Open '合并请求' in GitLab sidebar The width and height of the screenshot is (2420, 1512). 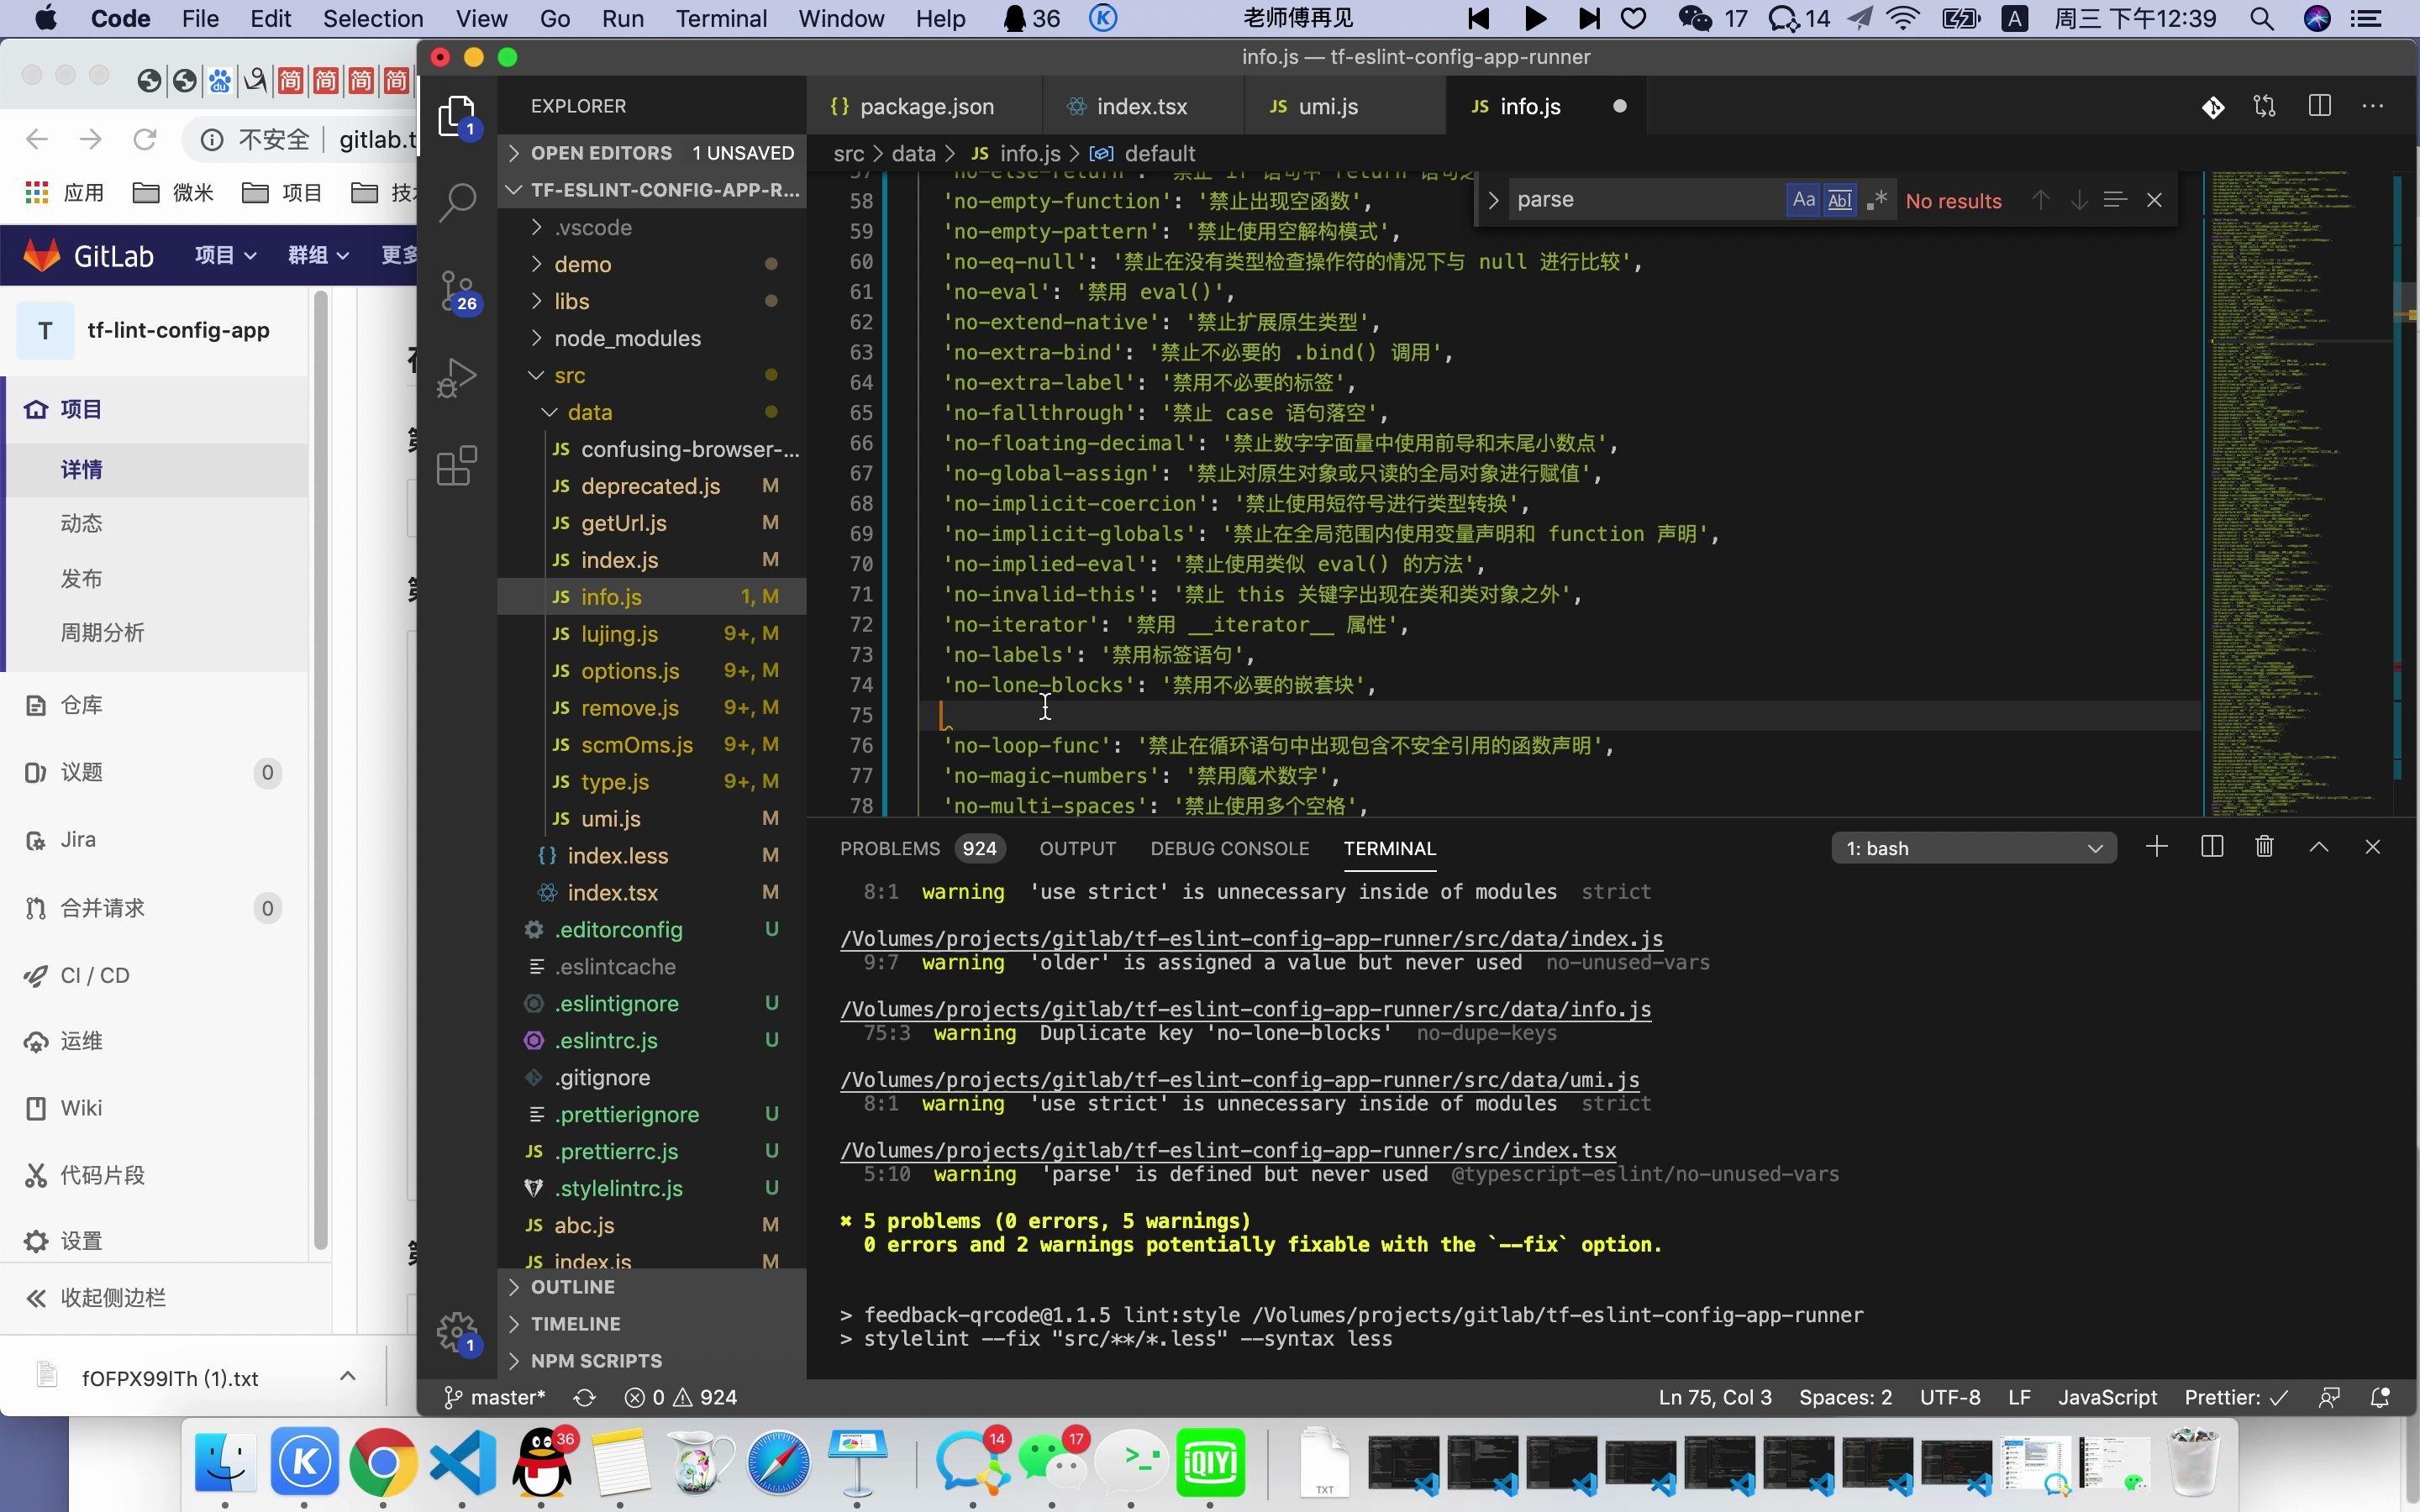click(154, 908)
